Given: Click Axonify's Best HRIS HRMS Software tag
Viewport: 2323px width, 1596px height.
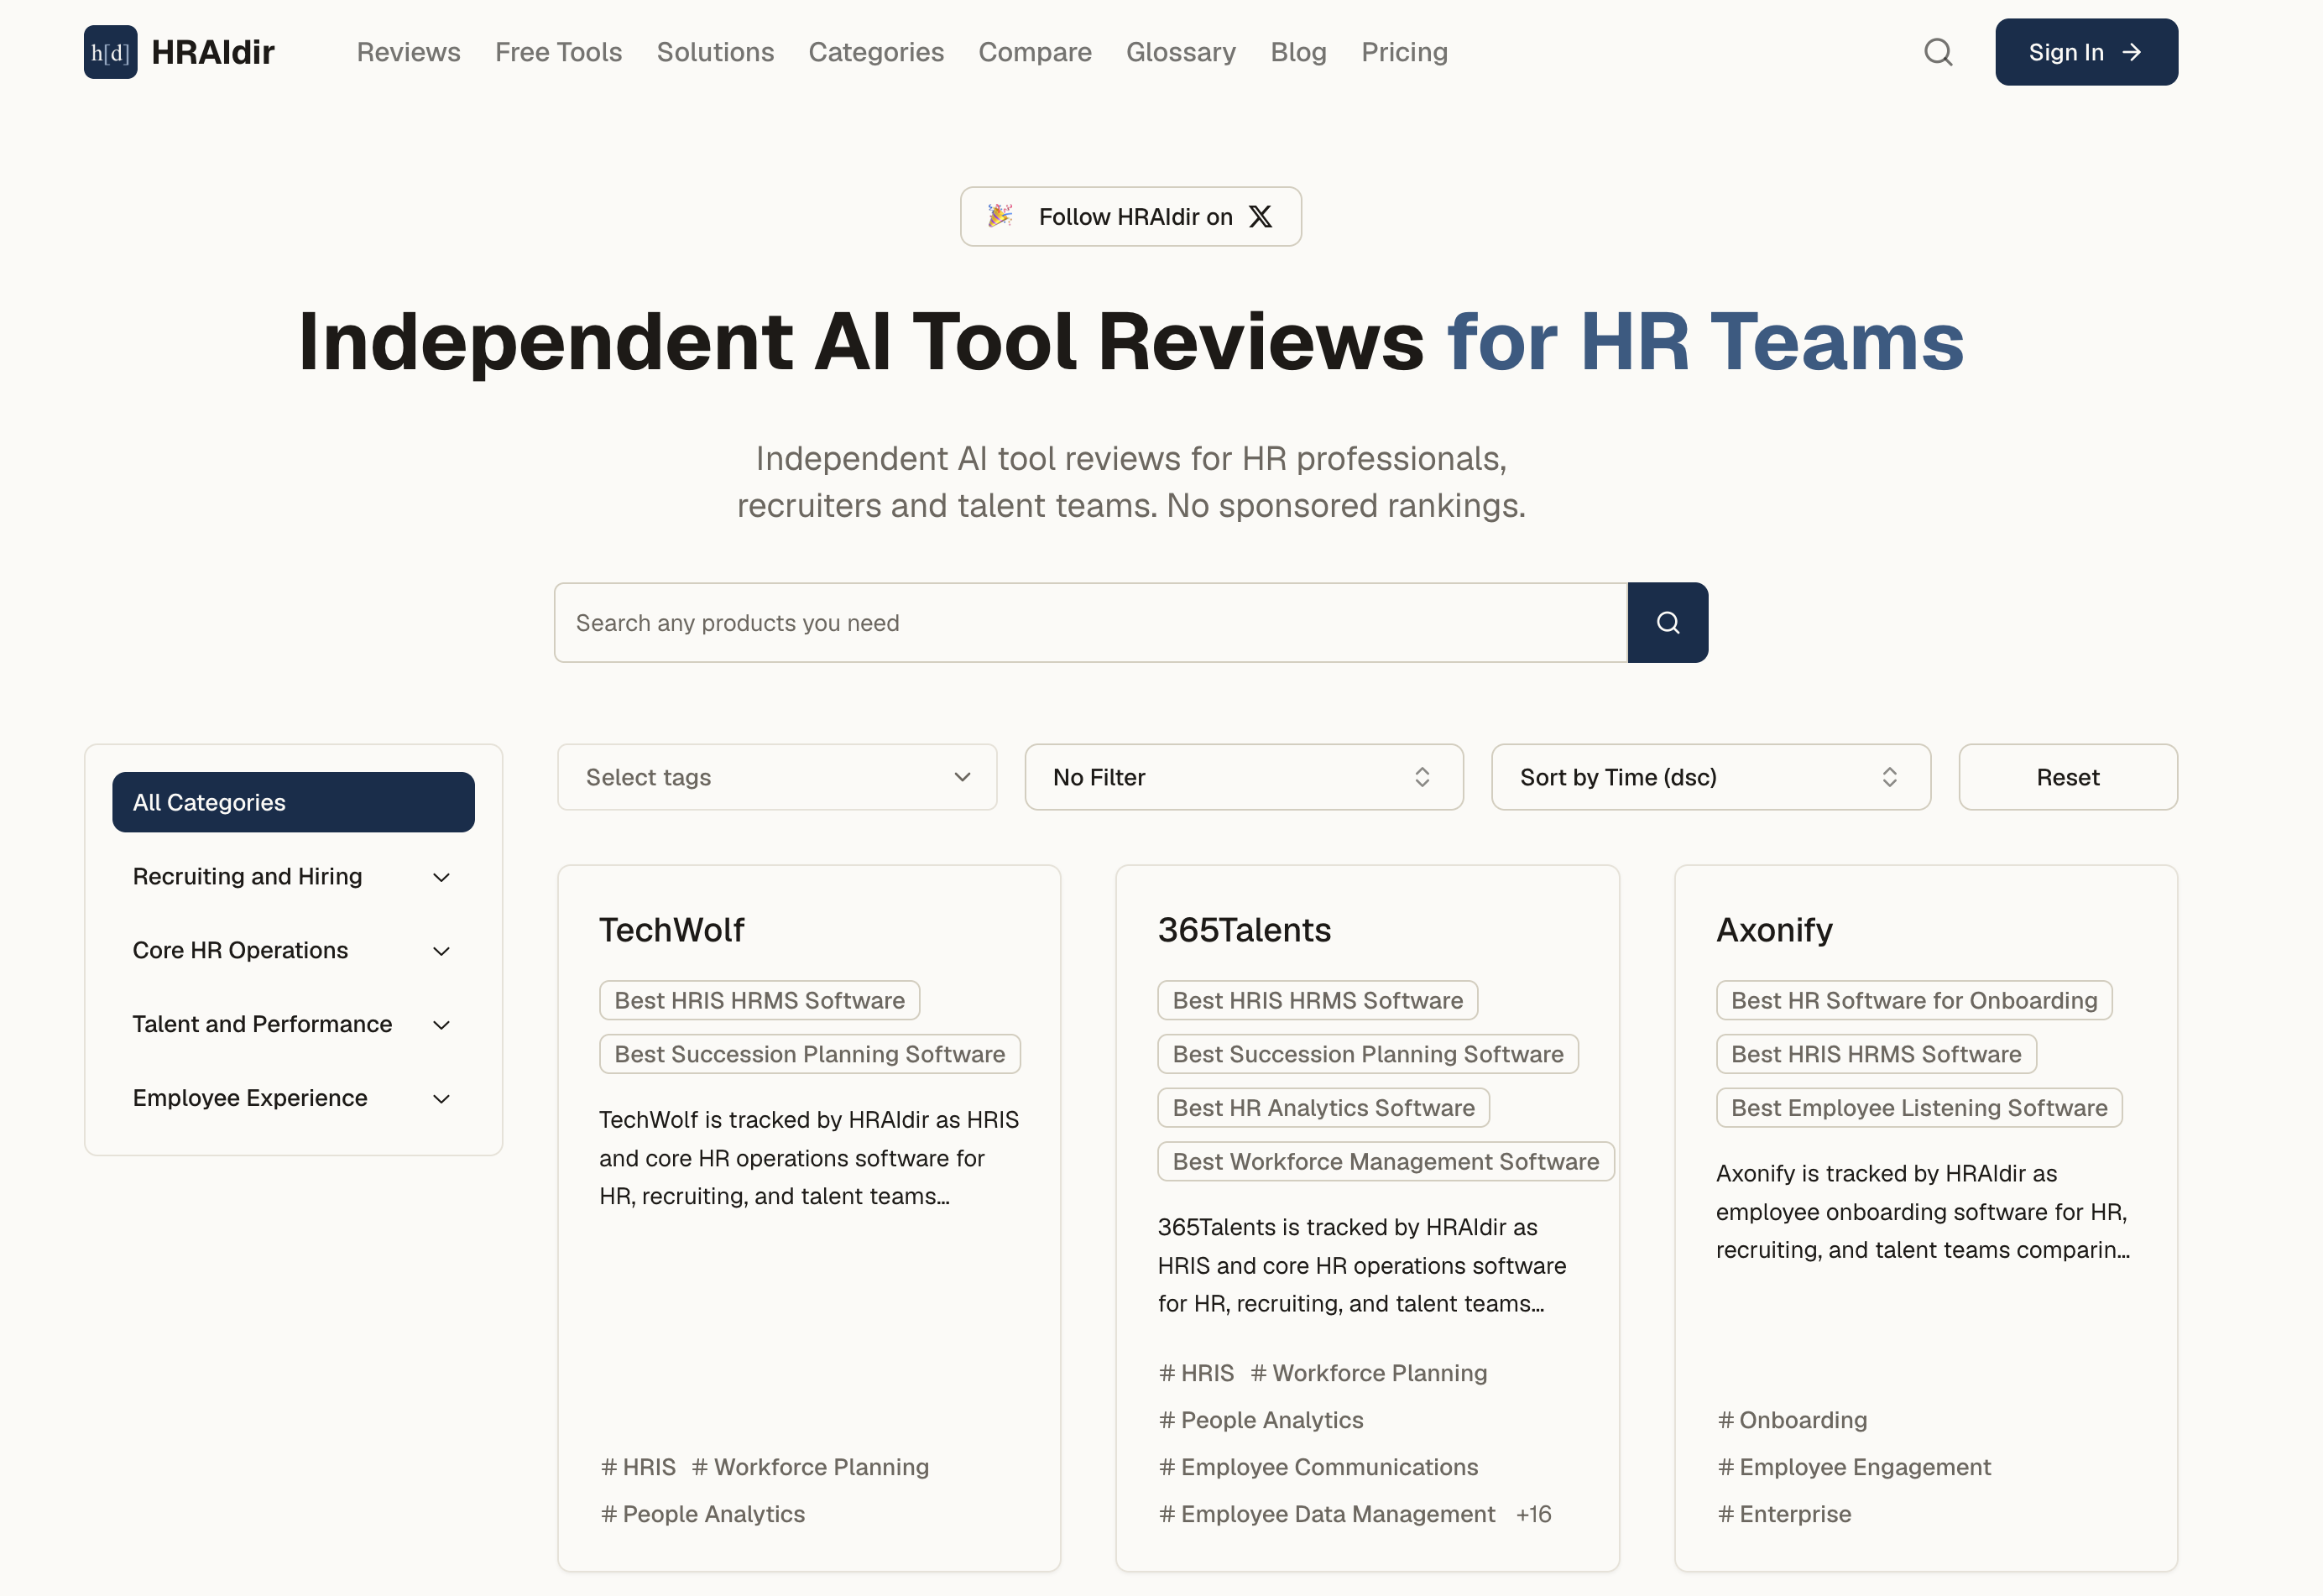Looking at the screenshot, I should point(1876,1054).
